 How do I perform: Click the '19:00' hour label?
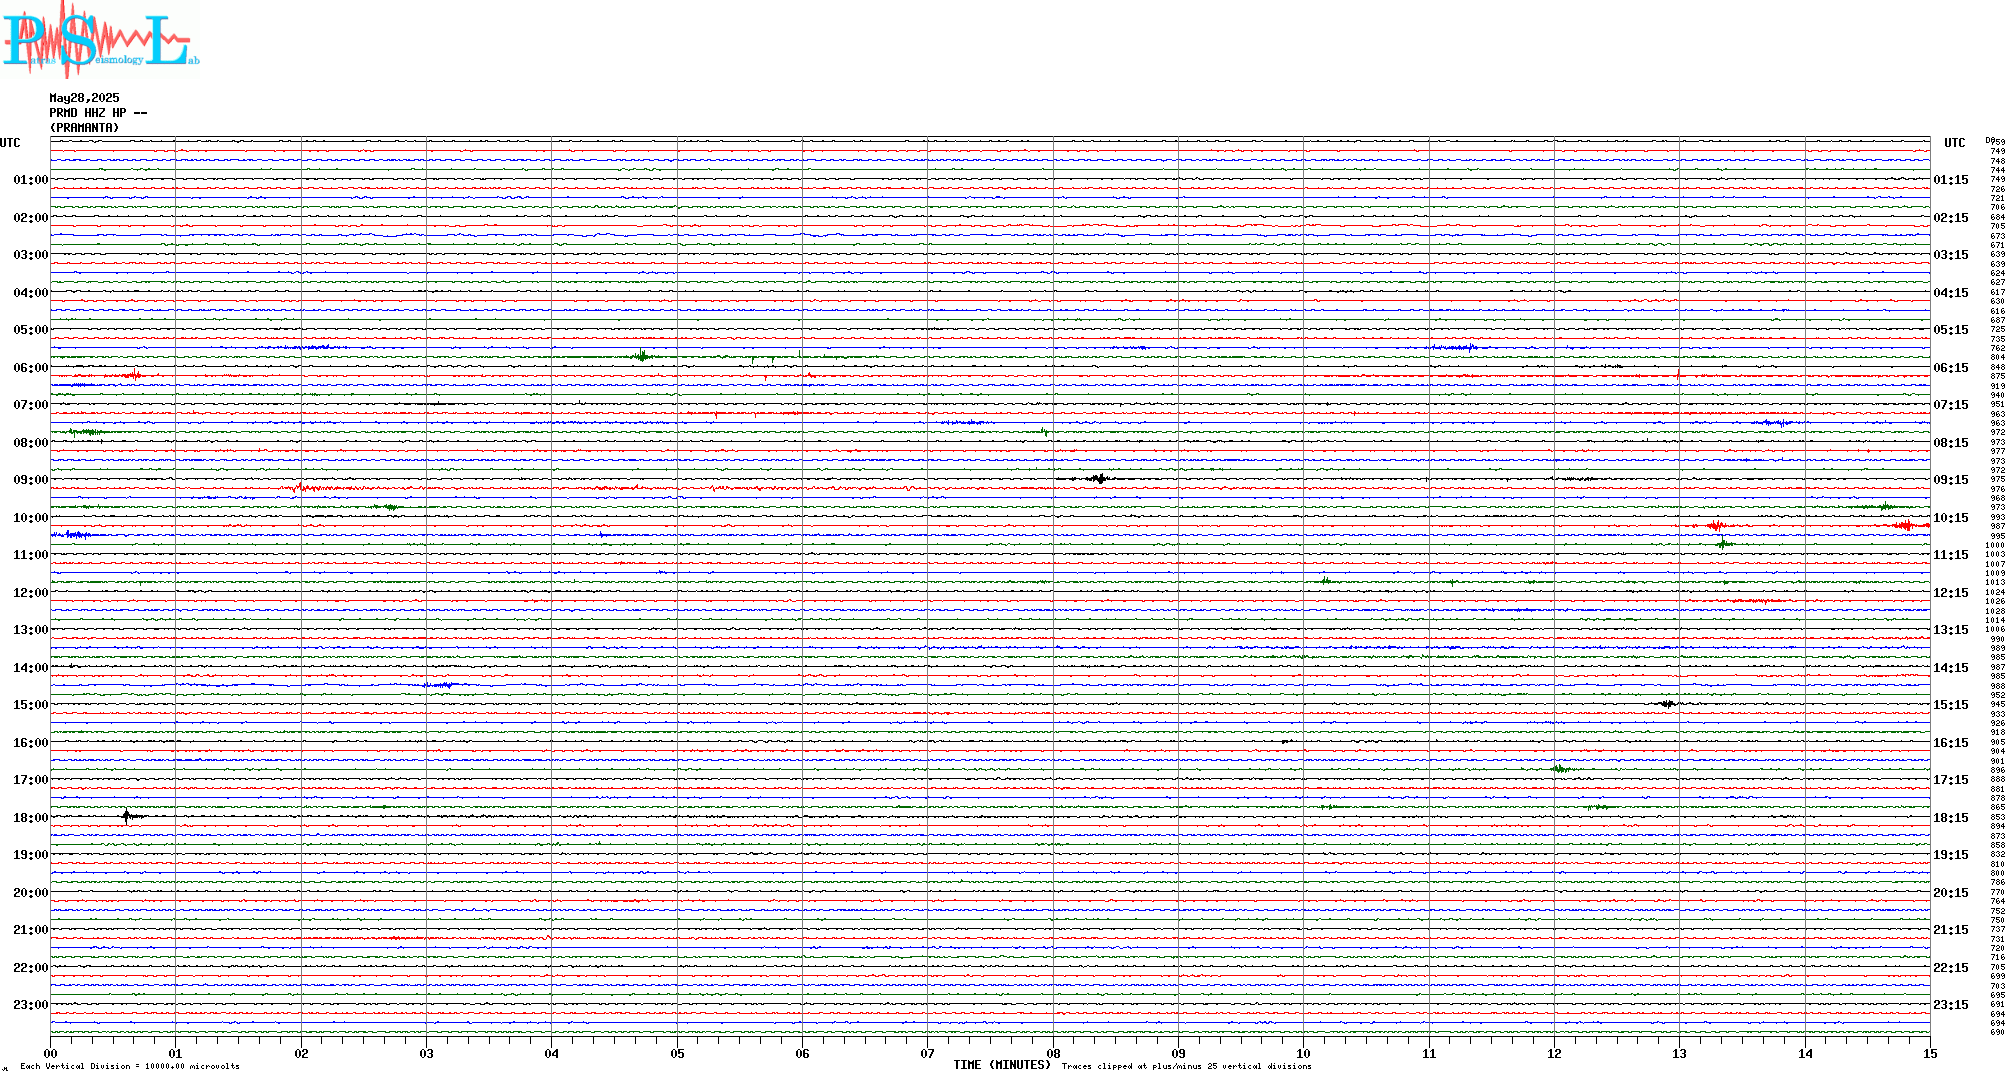point(30,855)
